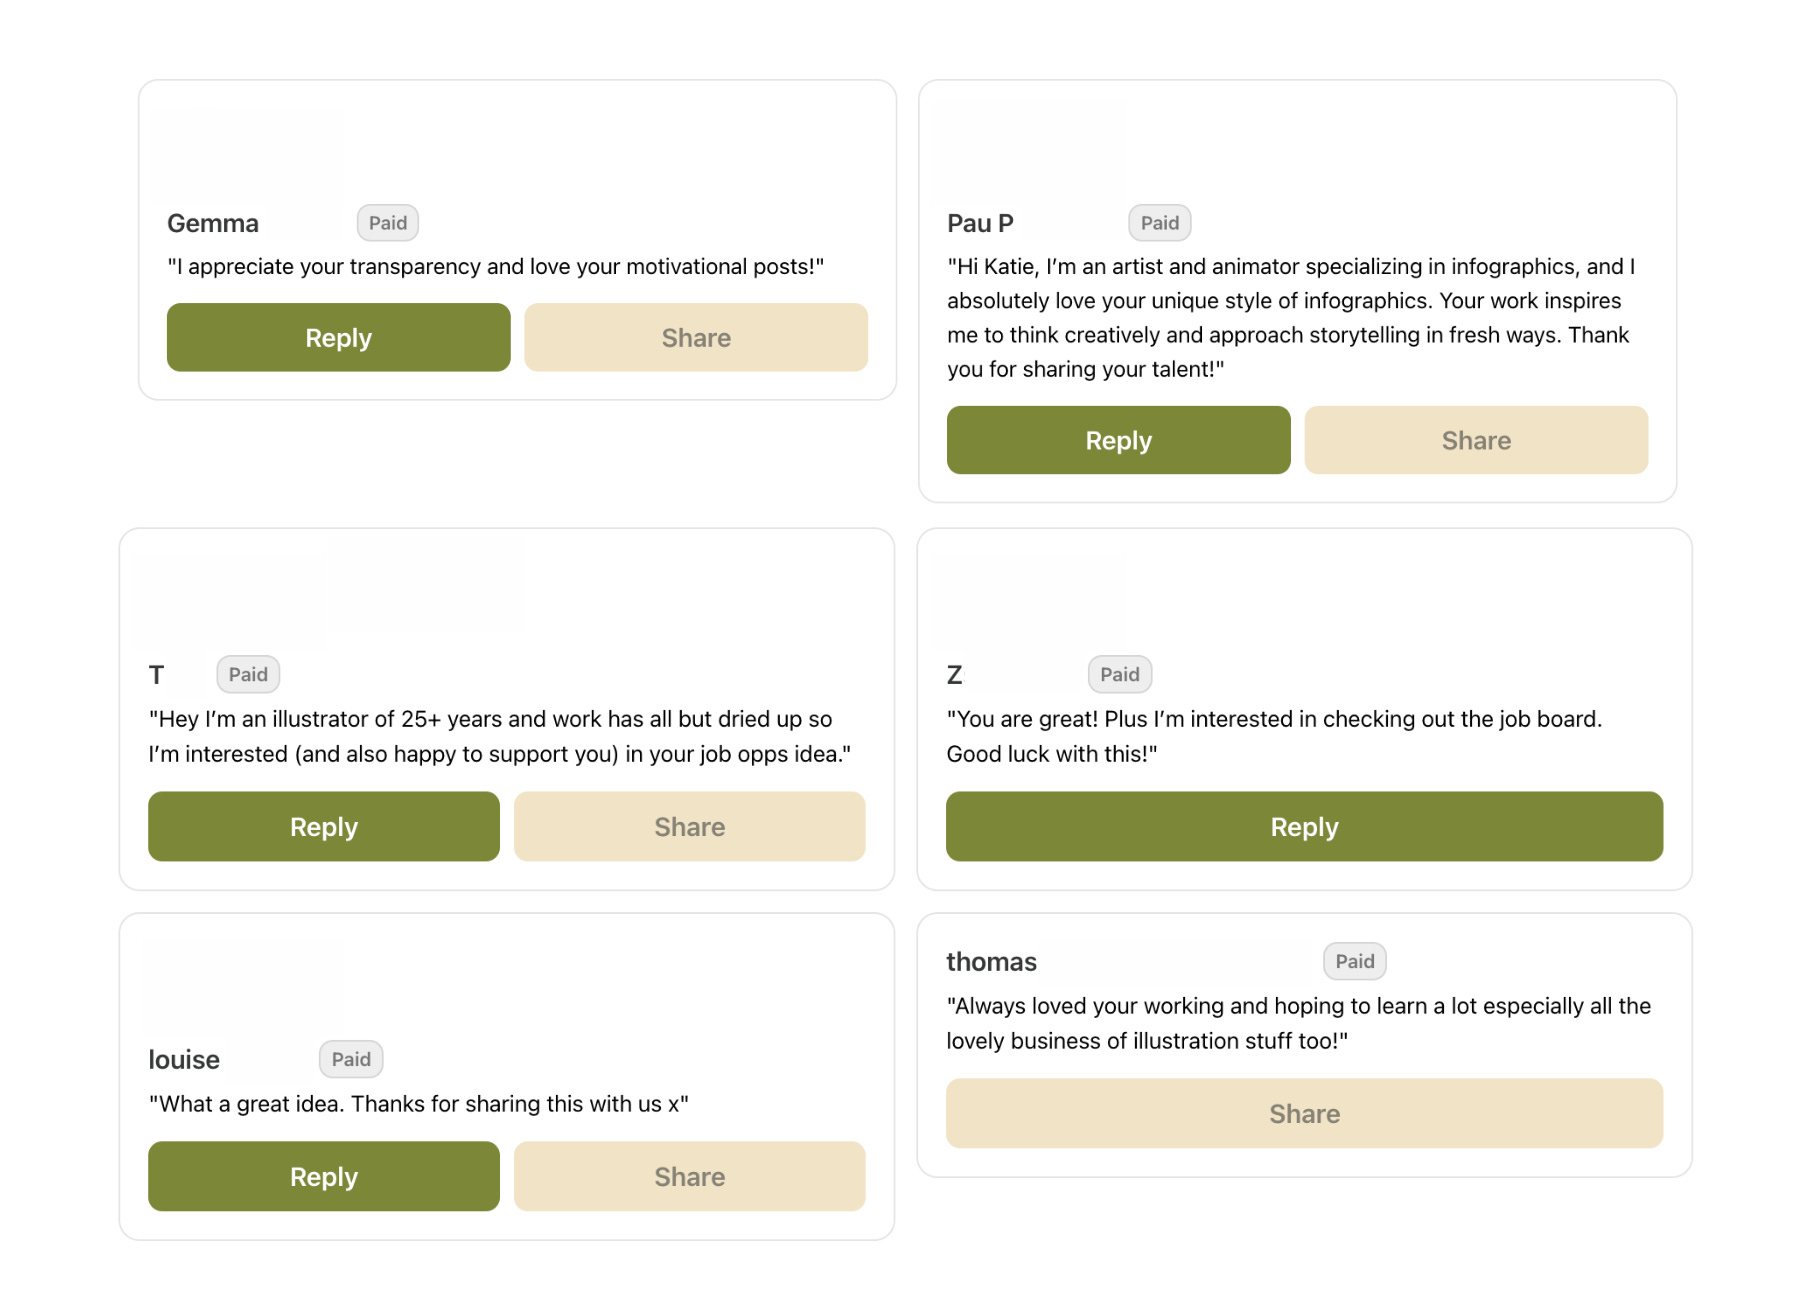
Task: Reply to Gemma's comment
Action: click(338, 338)
